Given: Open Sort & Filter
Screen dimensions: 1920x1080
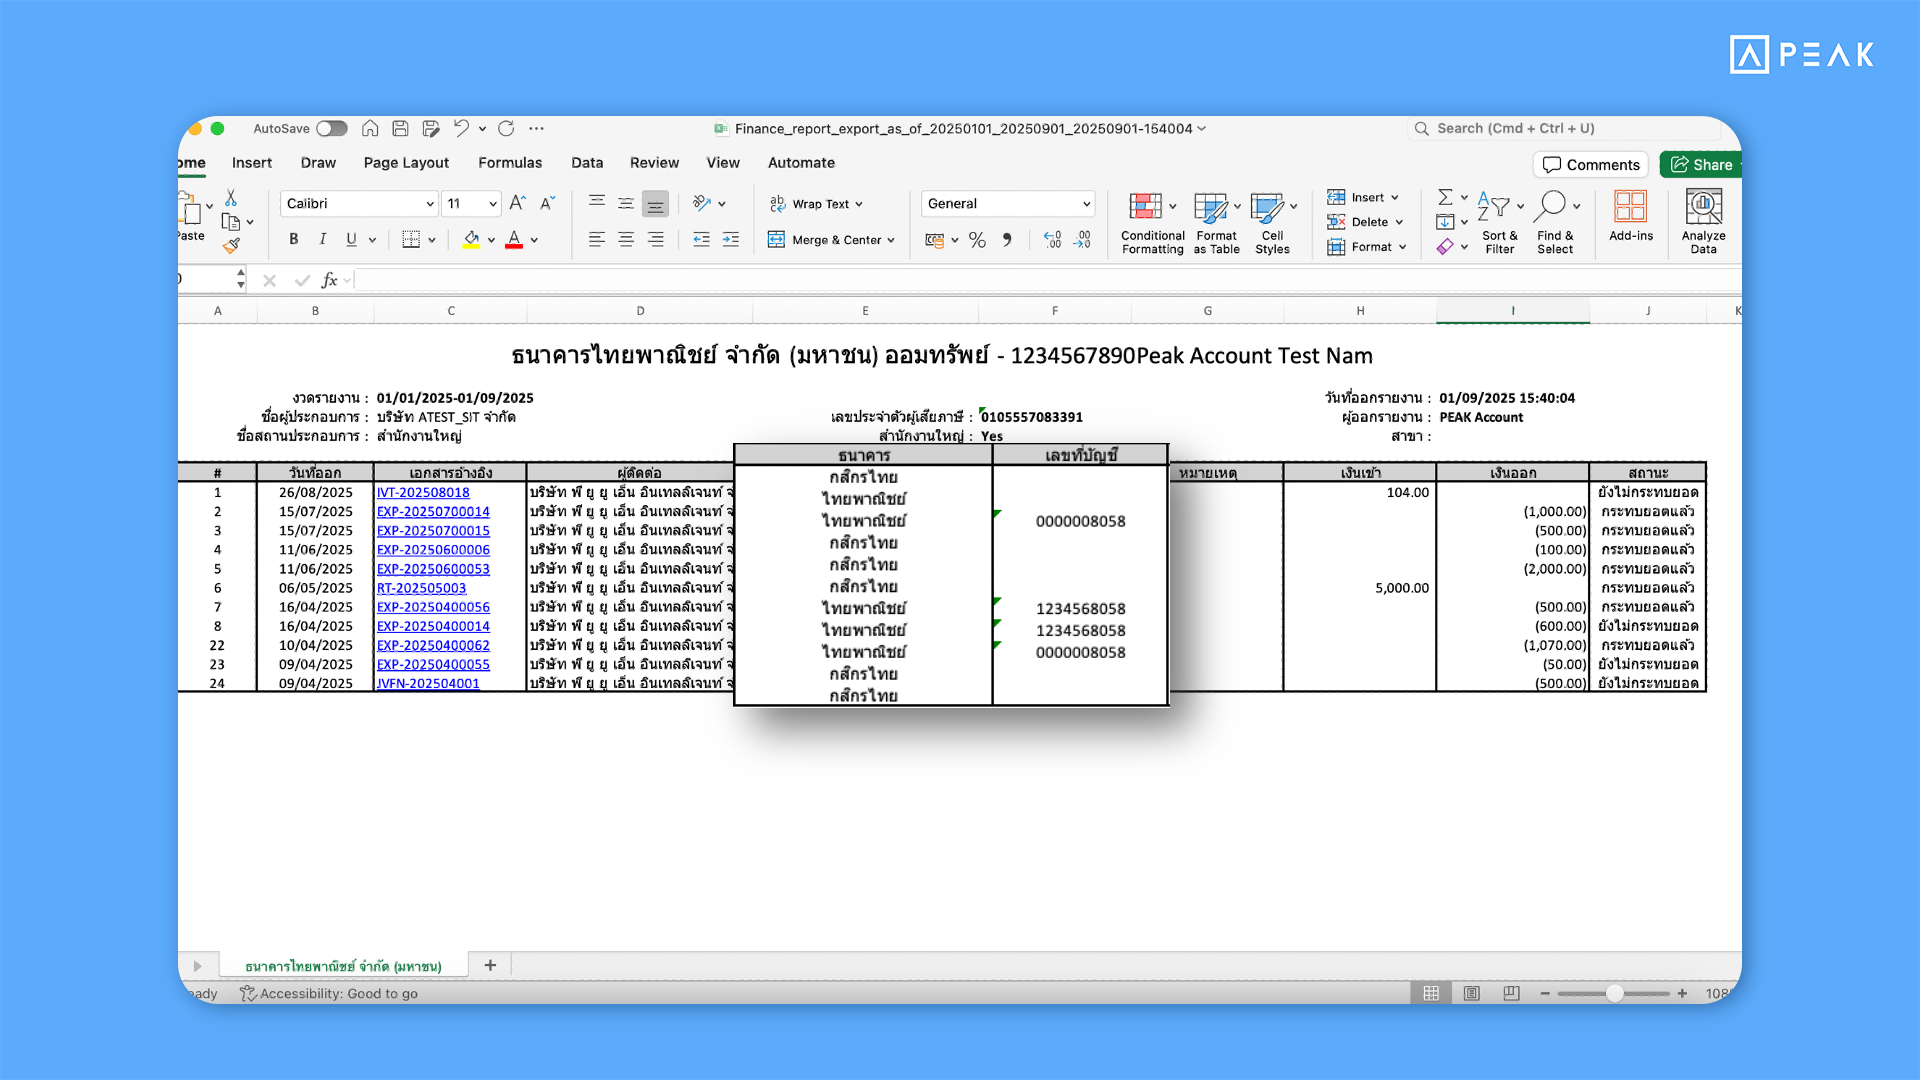Looking at the screenshot, I should [x=1499, y=223].
